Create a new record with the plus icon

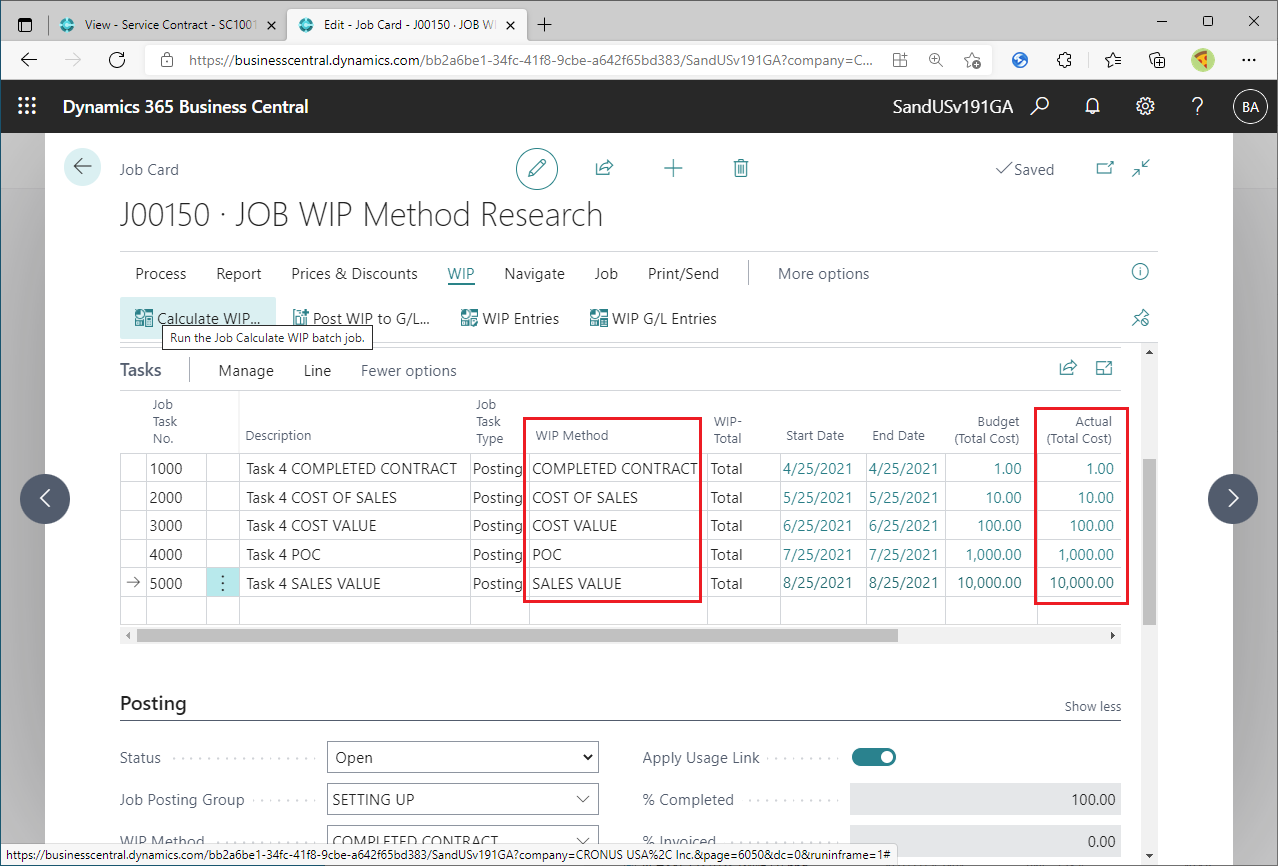click(x=673, y=168)
